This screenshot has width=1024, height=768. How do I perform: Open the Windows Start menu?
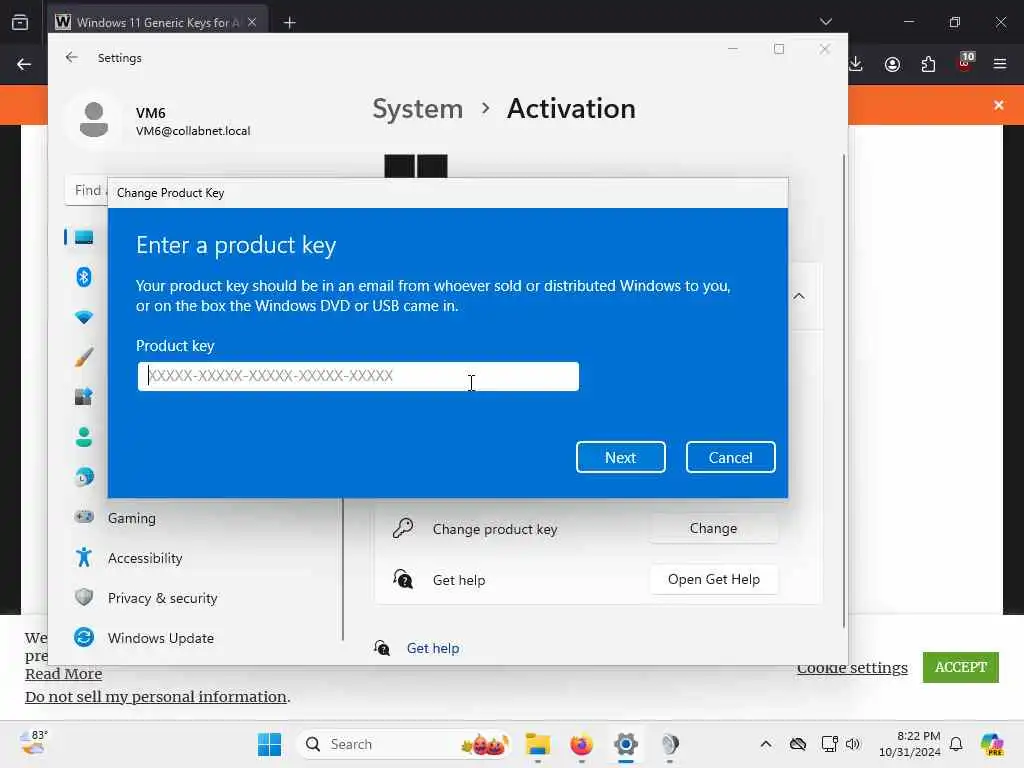269,744
